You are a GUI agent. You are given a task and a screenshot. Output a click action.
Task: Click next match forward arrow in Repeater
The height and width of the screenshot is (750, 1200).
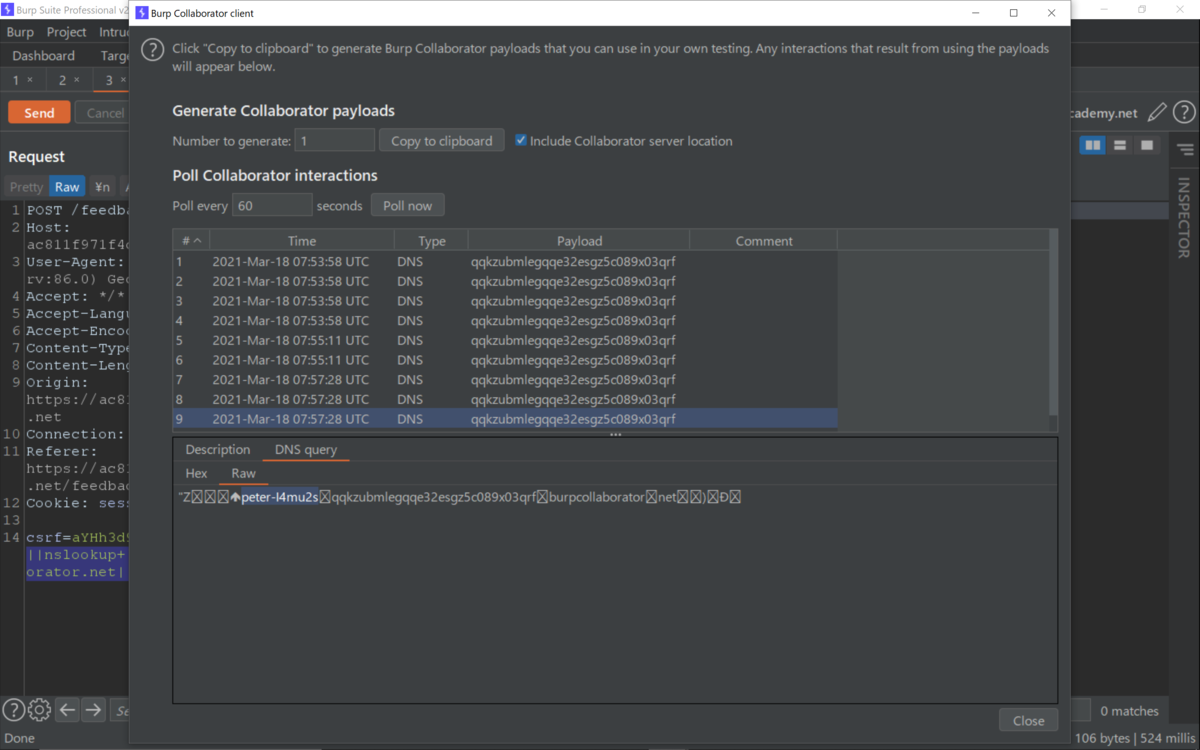pos(93,710)
